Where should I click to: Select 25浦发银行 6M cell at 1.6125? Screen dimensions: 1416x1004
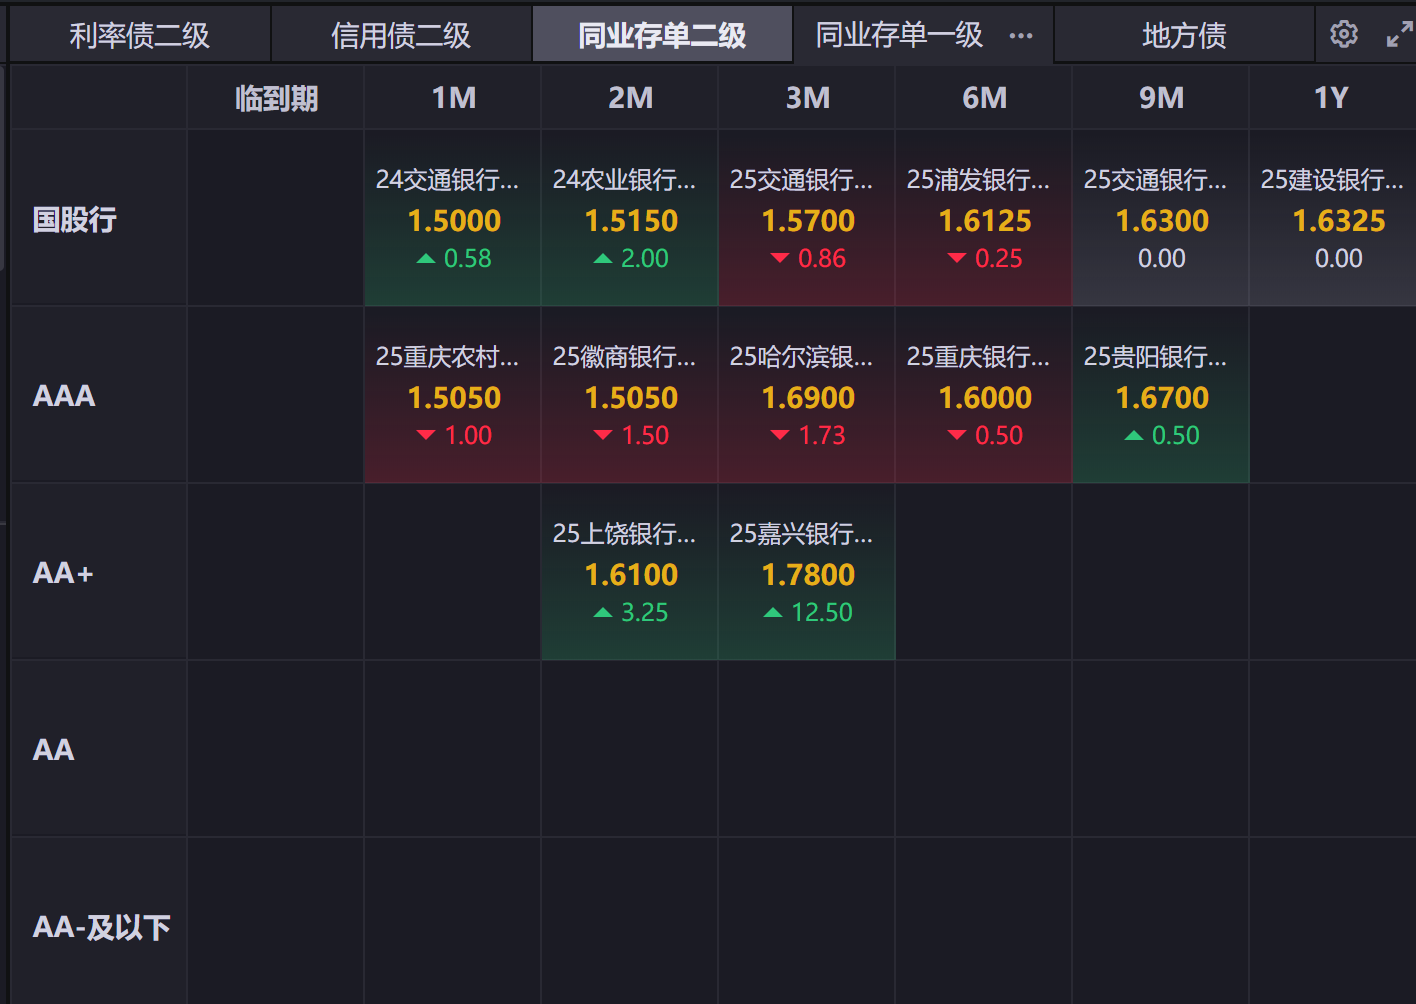pos(984,219)
